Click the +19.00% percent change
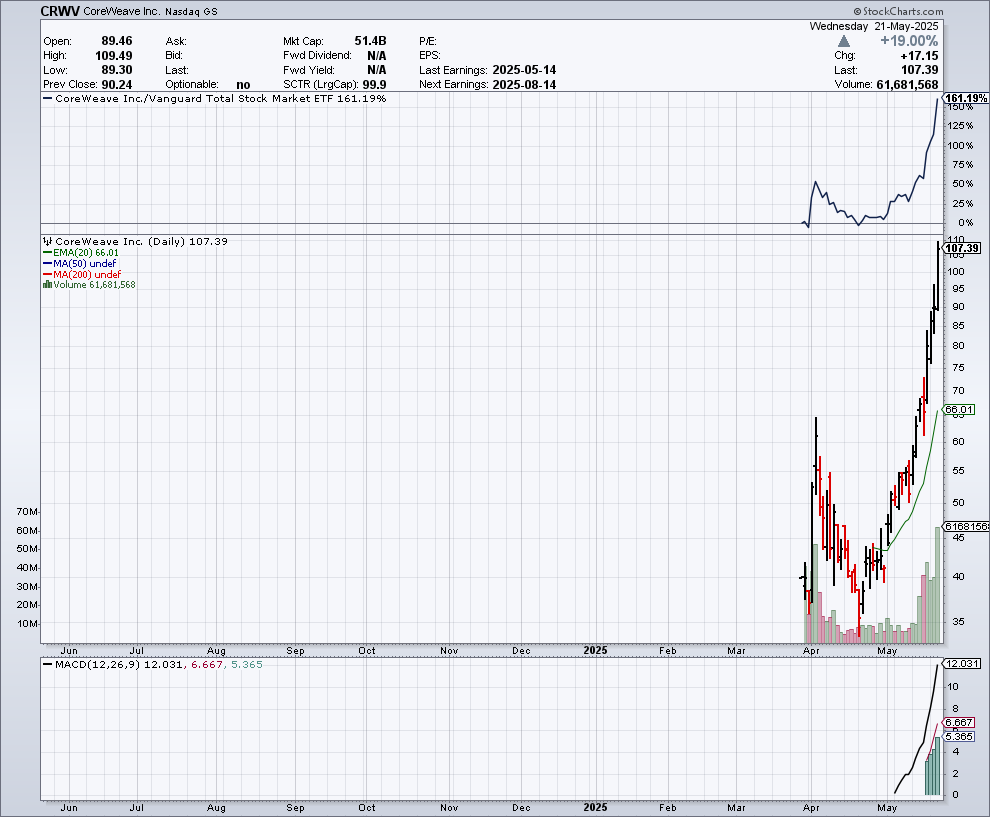The width and height of the screenshot is (990, 817). pyautogui.click(x=909, y=41)
